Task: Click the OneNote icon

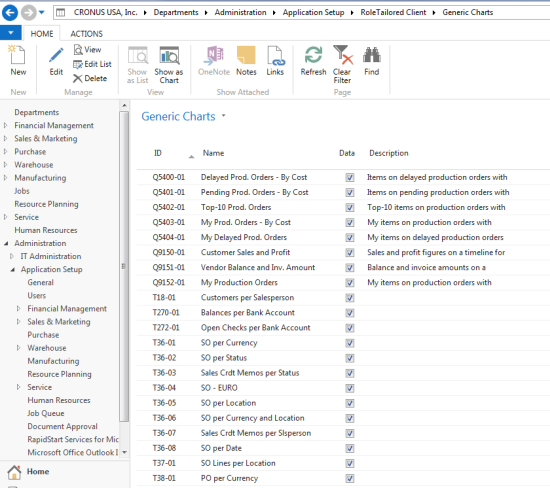Action: (214, 55)
